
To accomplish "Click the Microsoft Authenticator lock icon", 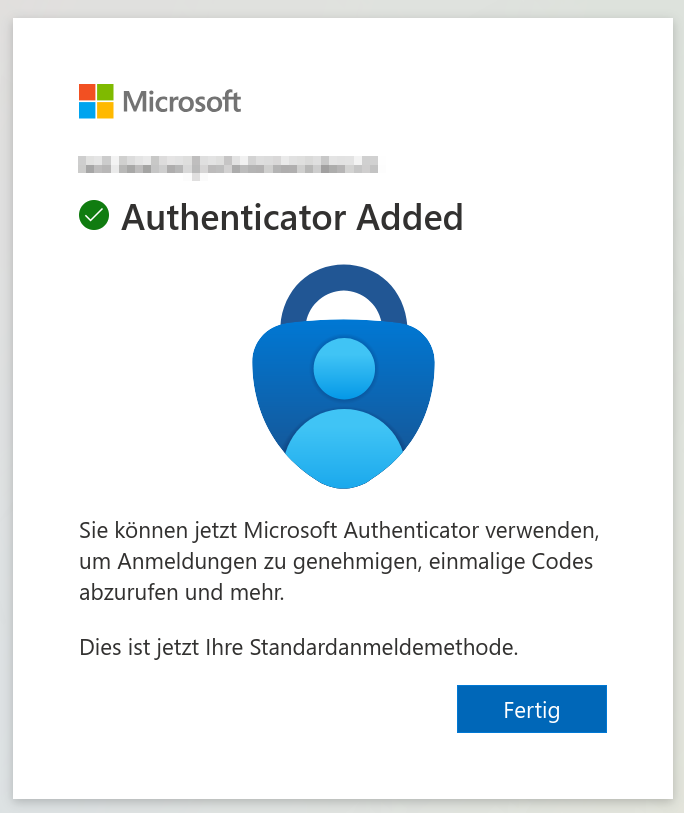I will tap(343, 376).
